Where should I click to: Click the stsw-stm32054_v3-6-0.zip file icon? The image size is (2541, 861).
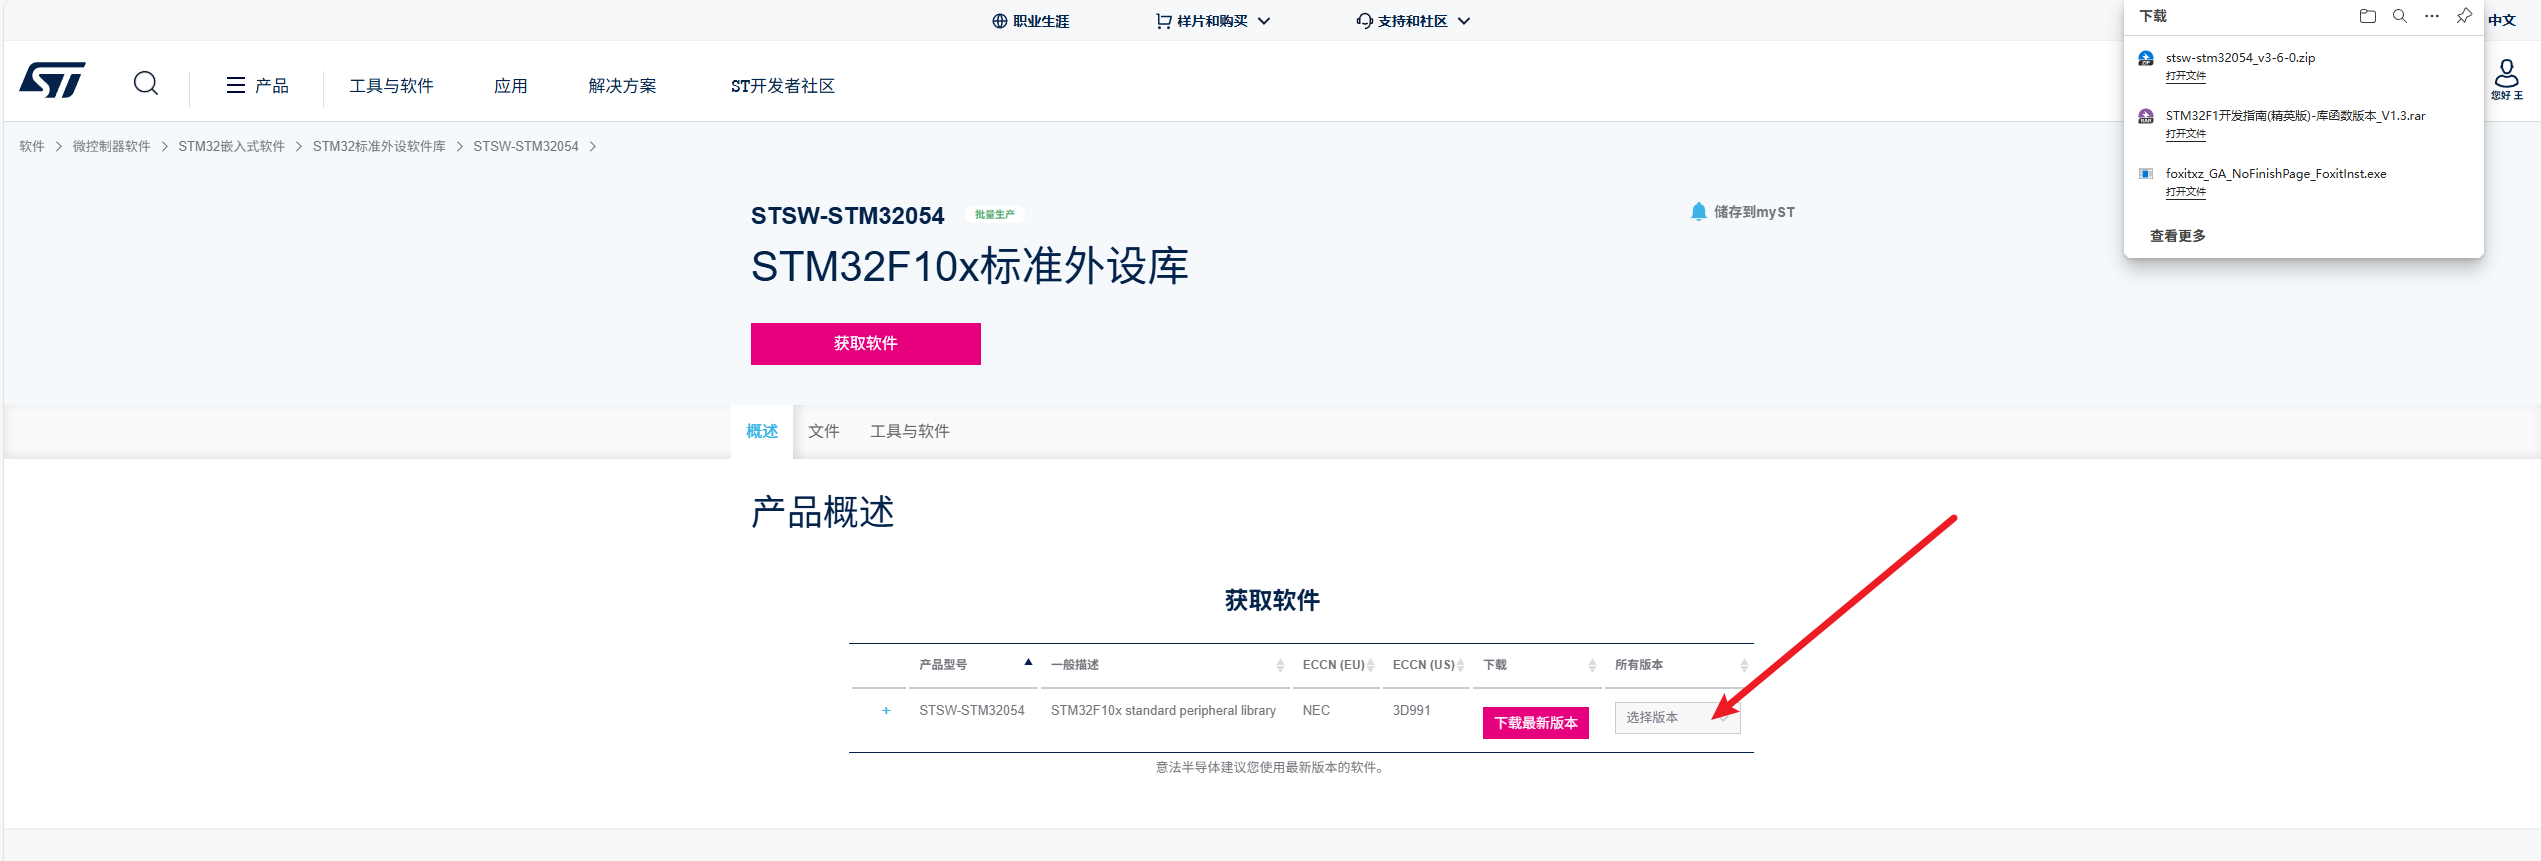tap(2146, 58)
